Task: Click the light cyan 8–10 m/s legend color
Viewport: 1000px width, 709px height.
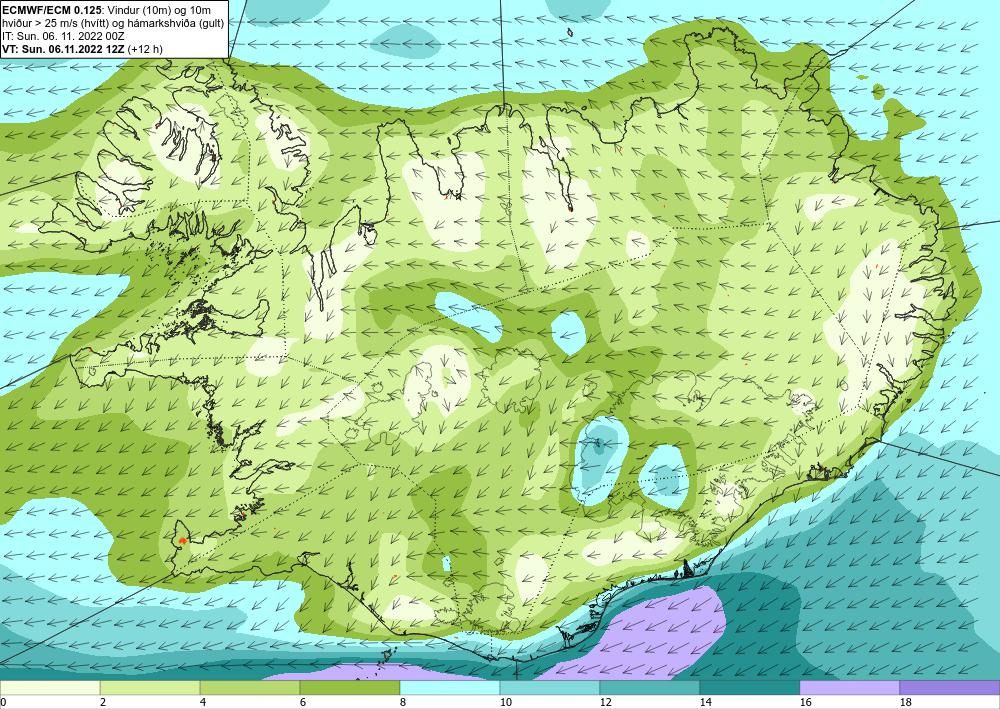Action: 450,688
